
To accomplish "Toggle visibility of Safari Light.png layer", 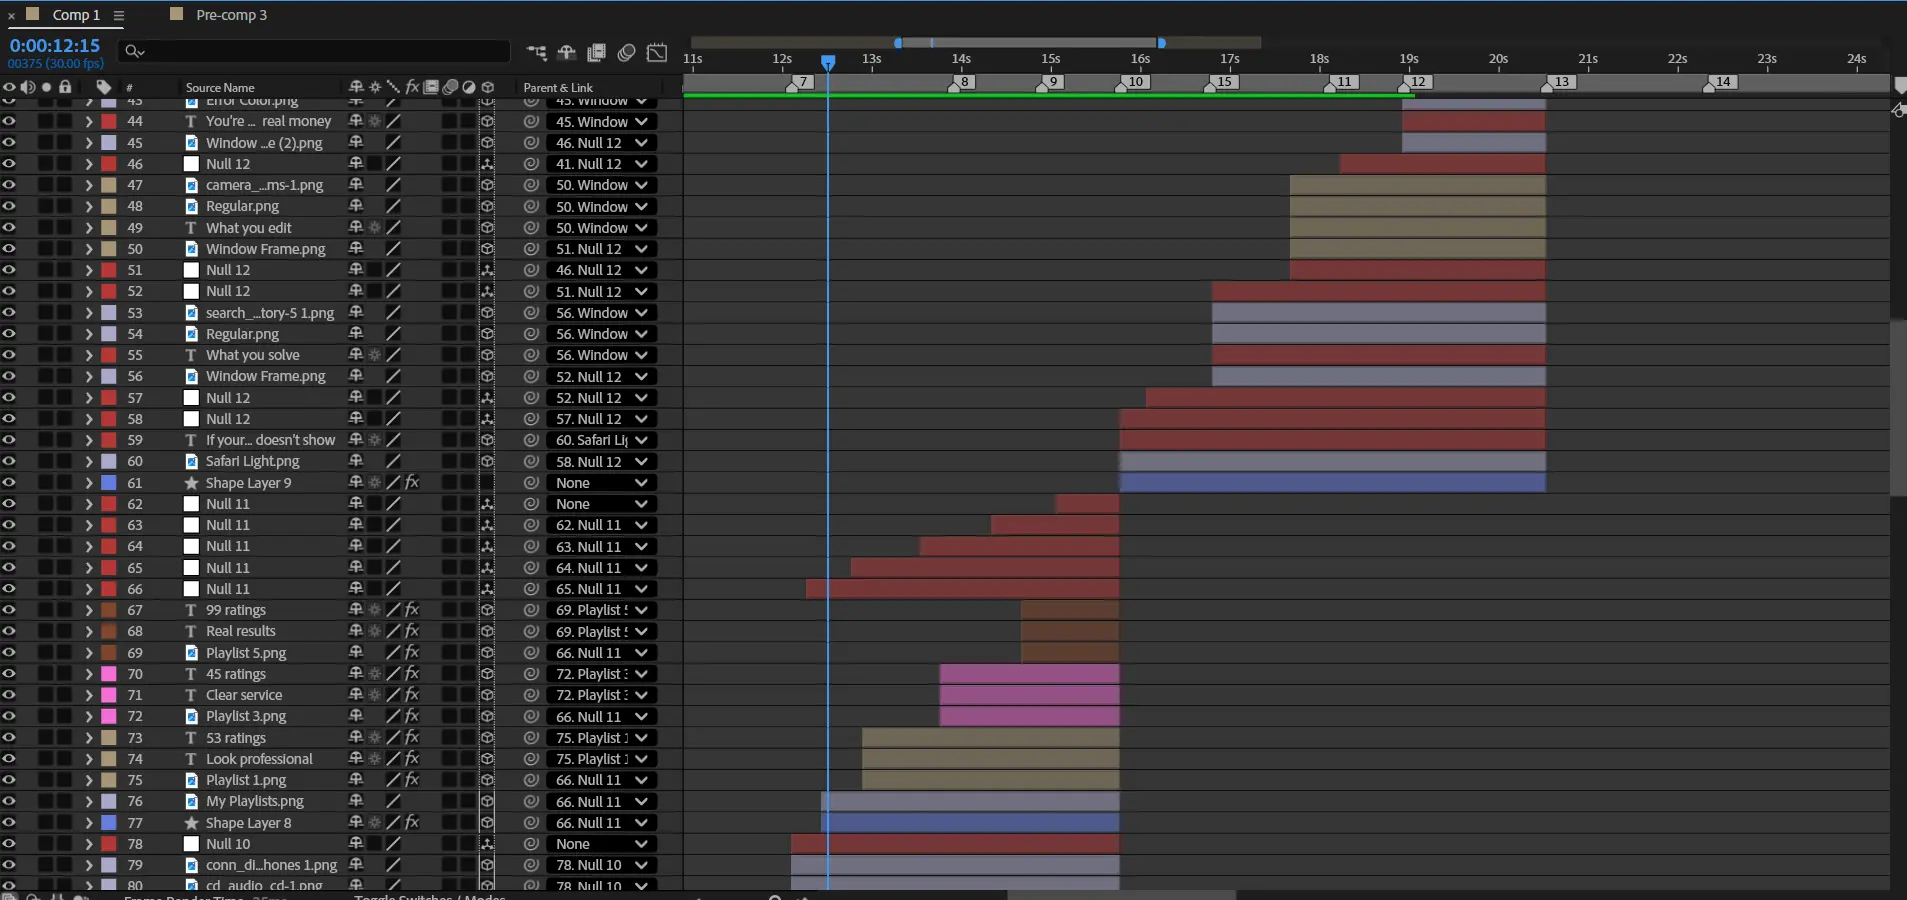I will pos(9,461).
